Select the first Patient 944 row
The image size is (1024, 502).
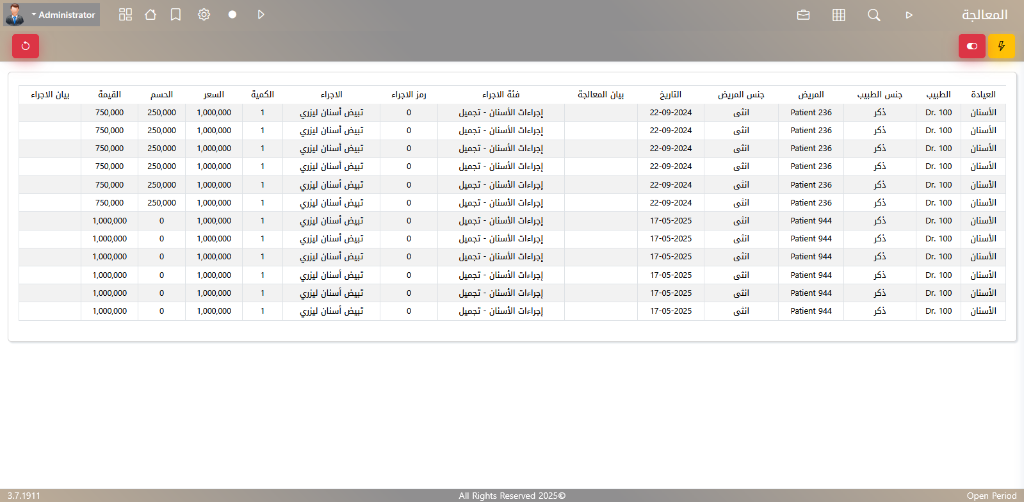pos(810,220)
